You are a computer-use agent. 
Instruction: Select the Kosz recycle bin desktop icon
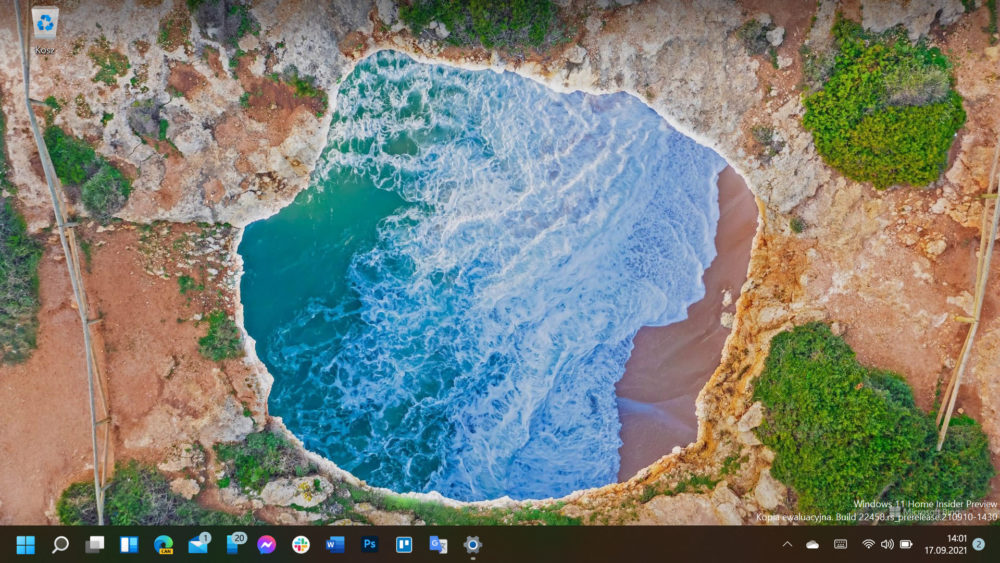pos(45,31)
